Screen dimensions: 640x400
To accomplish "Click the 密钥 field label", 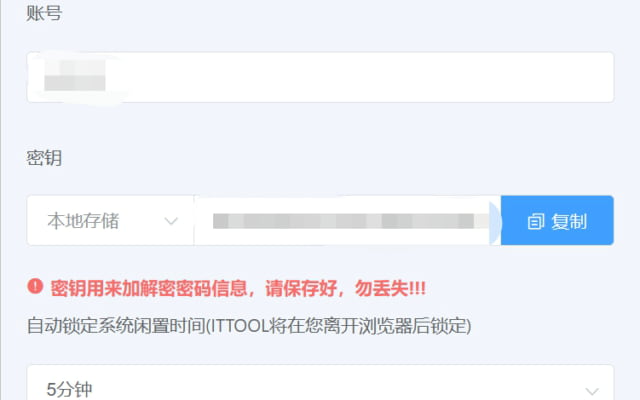I will (44, 158).
